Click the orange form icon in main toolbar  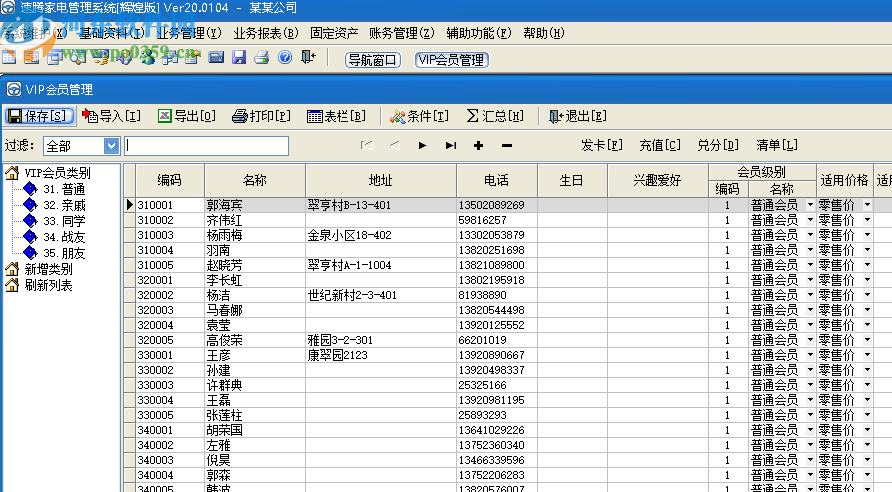pyautogui.click(x=32, y=57)
